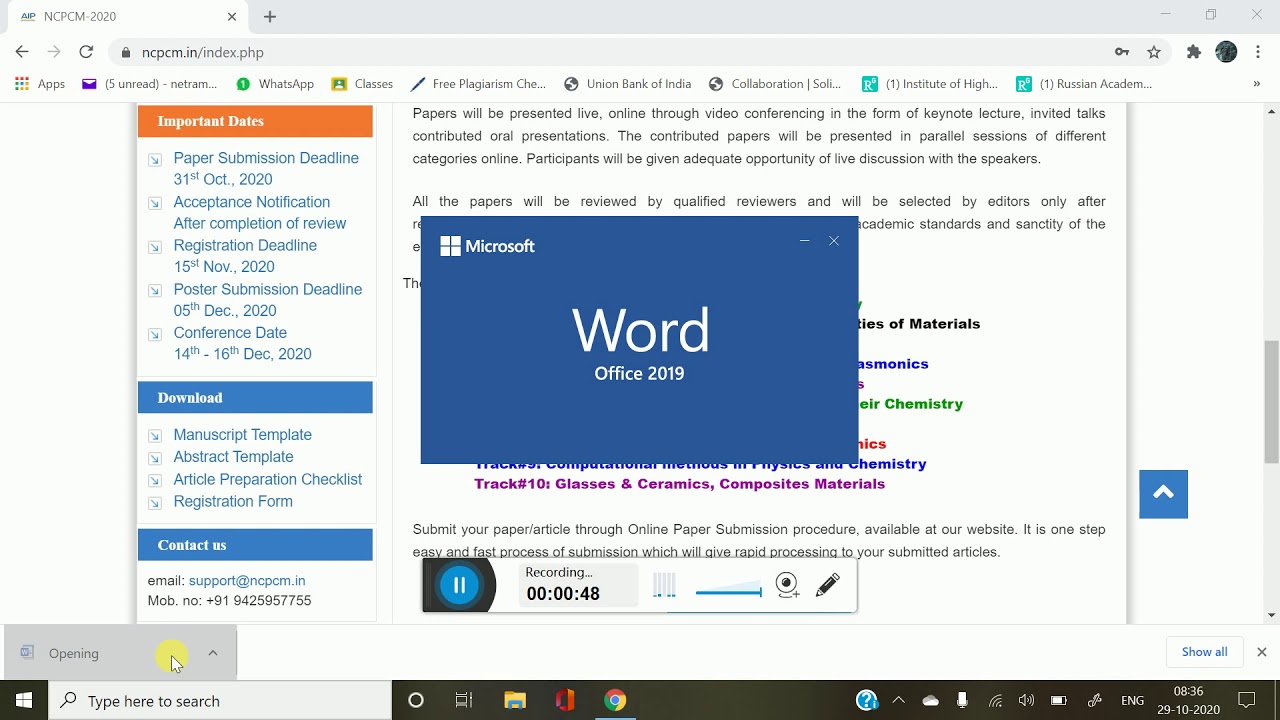Open the Apps bookmarks shortcut

(40, 84)
